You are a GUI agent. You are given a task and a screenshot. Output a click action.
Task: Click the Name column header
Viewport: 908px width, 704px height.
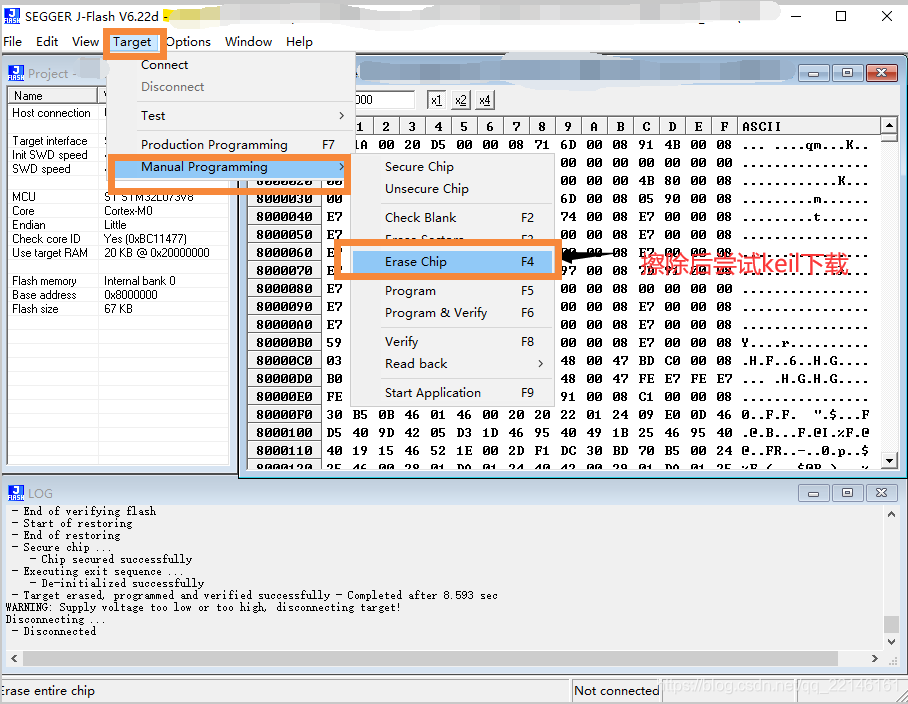pos(52,96)
